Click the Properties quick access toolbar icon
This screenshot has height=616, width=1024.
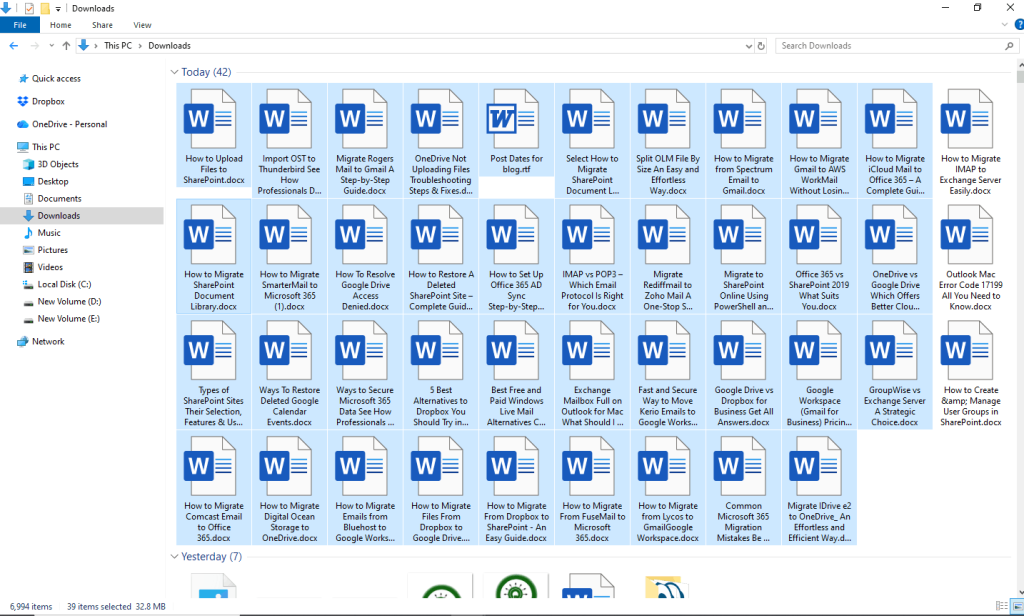click(29, 8)
